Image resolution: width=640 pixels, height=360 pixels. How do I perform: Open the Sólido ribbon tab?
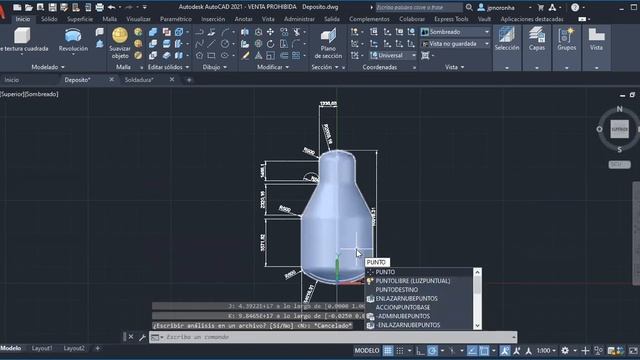click(x=49, y=19)
